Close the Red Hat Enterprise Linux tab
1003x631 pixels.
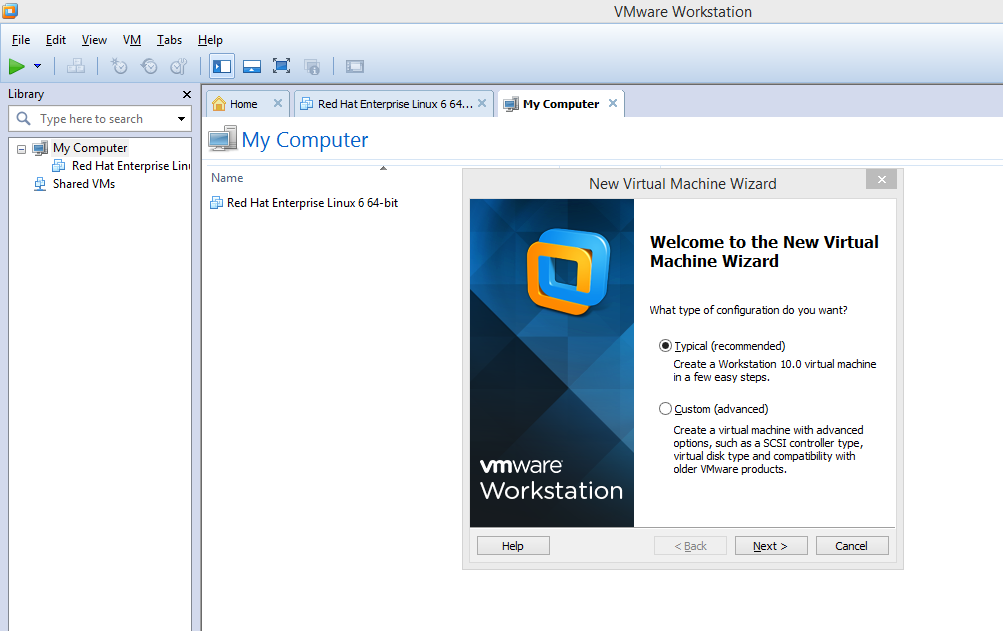[482, 103]
